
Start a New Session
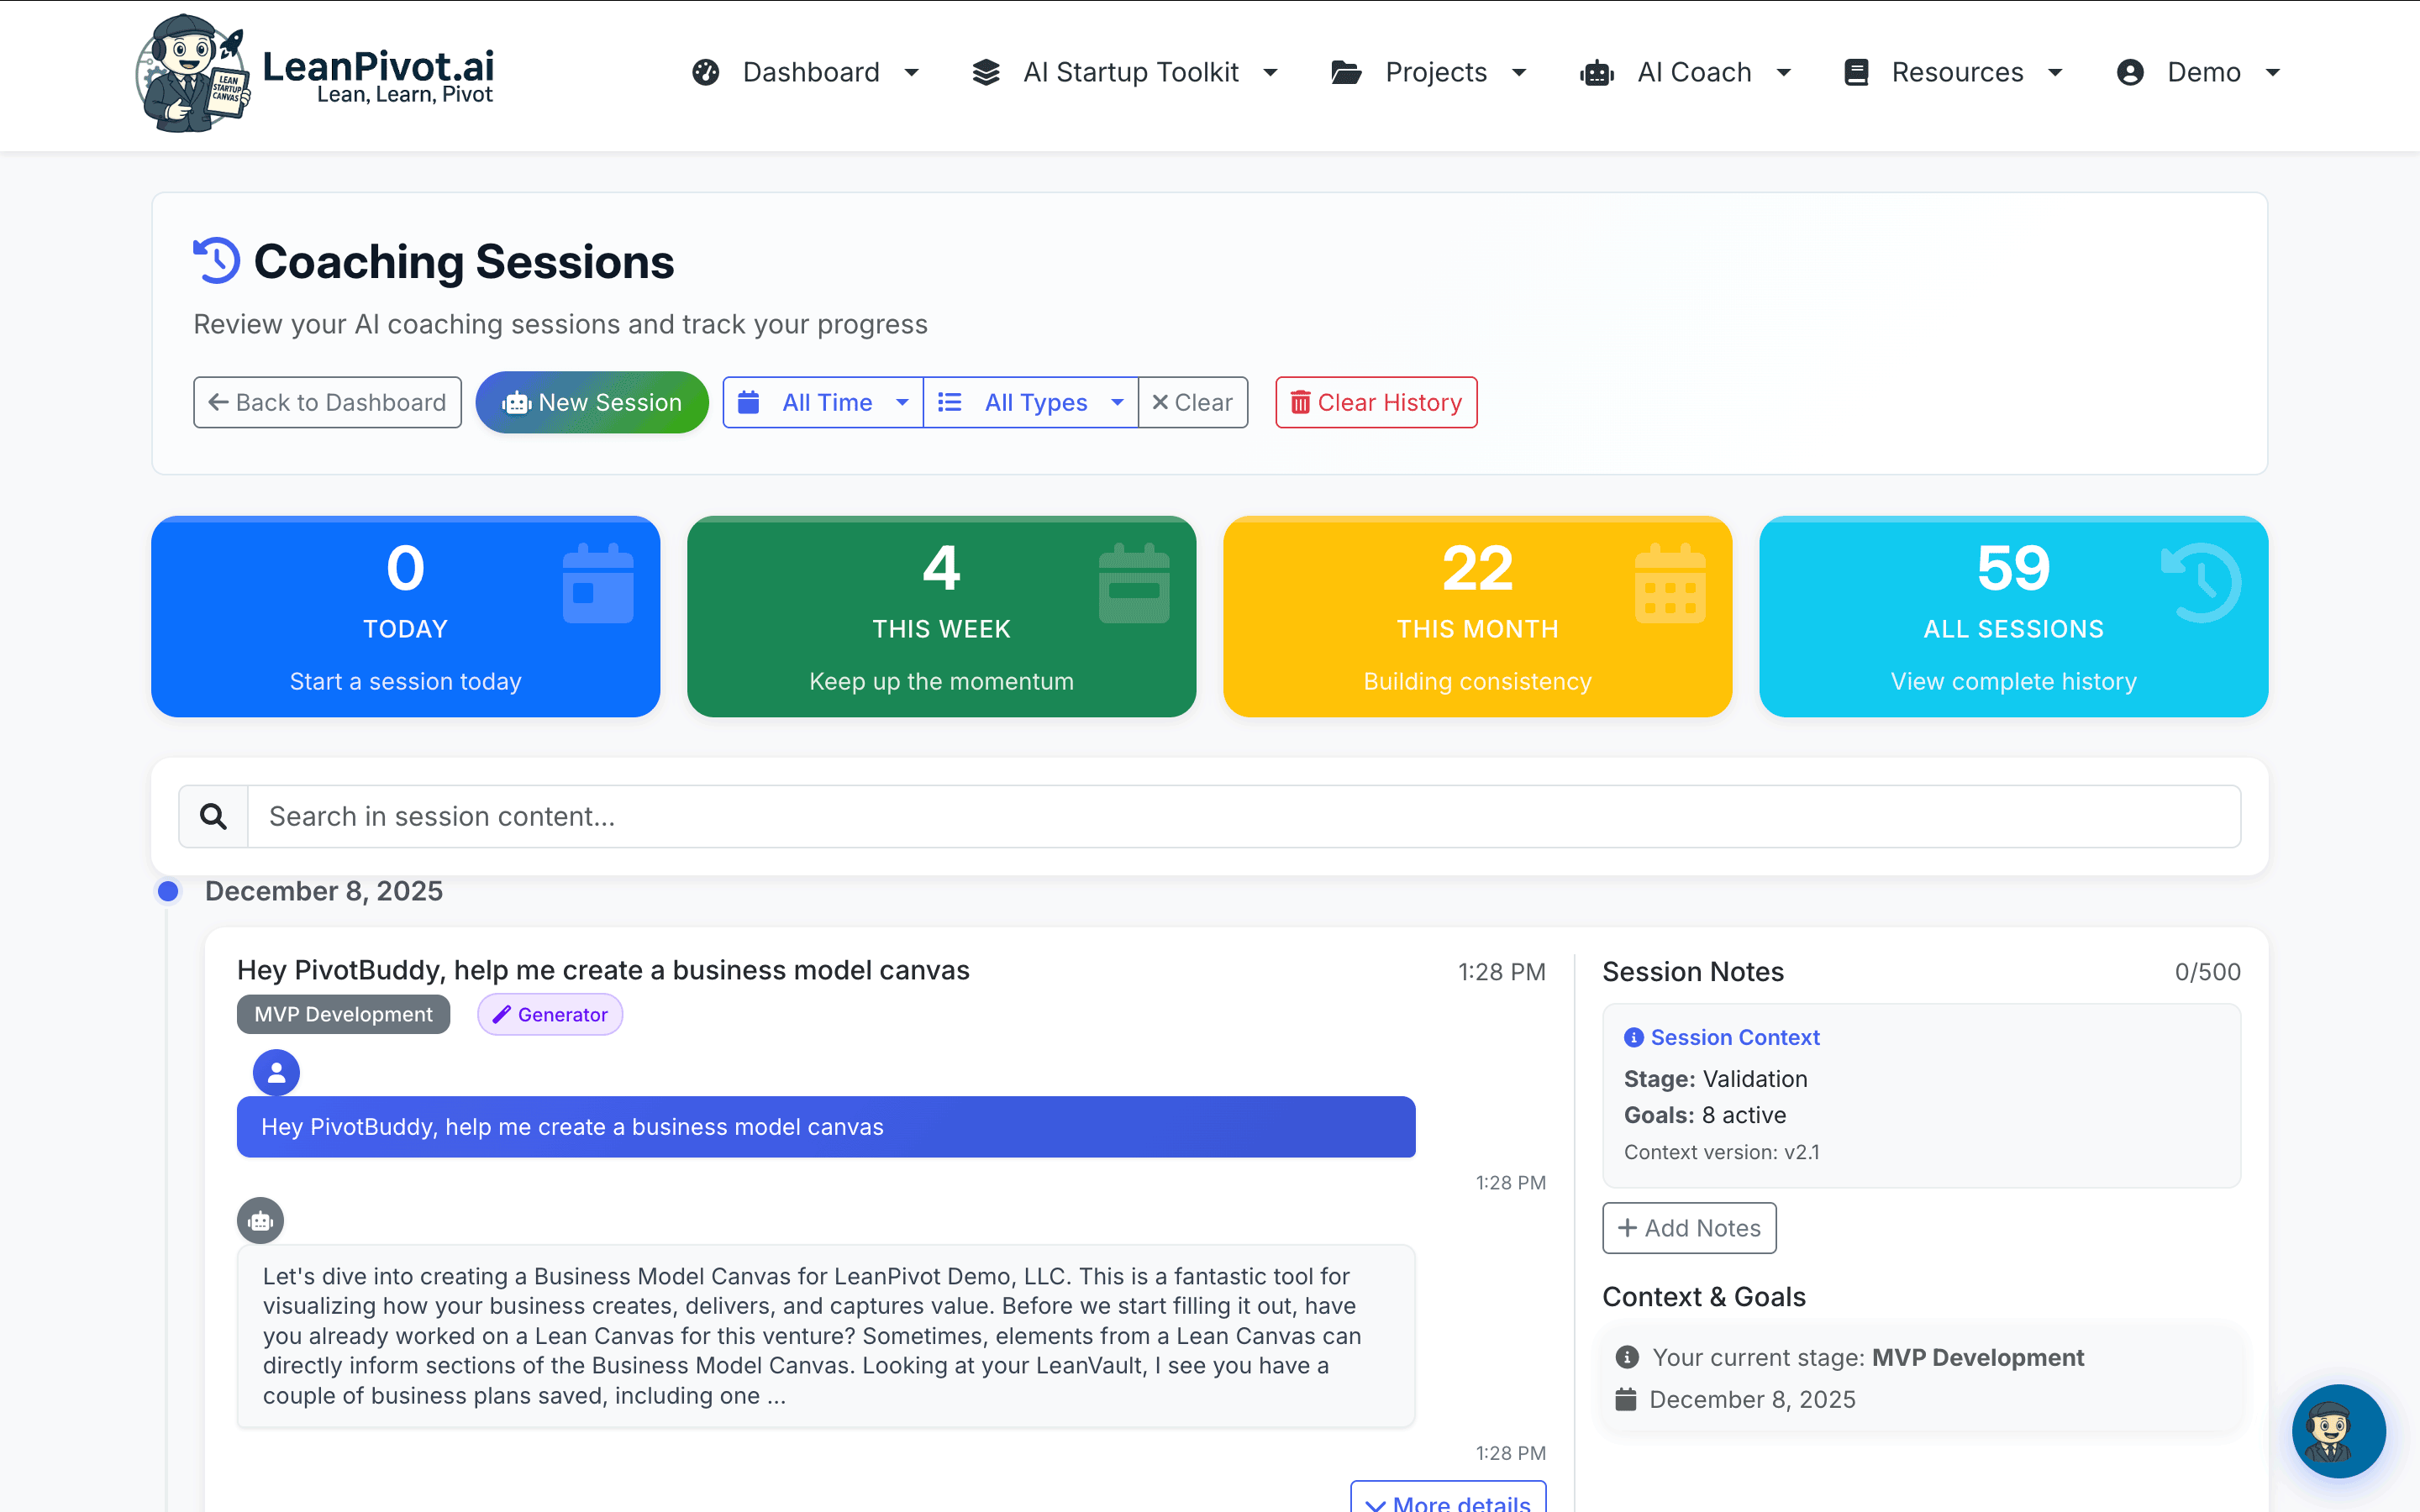click(x=592, y=402)
